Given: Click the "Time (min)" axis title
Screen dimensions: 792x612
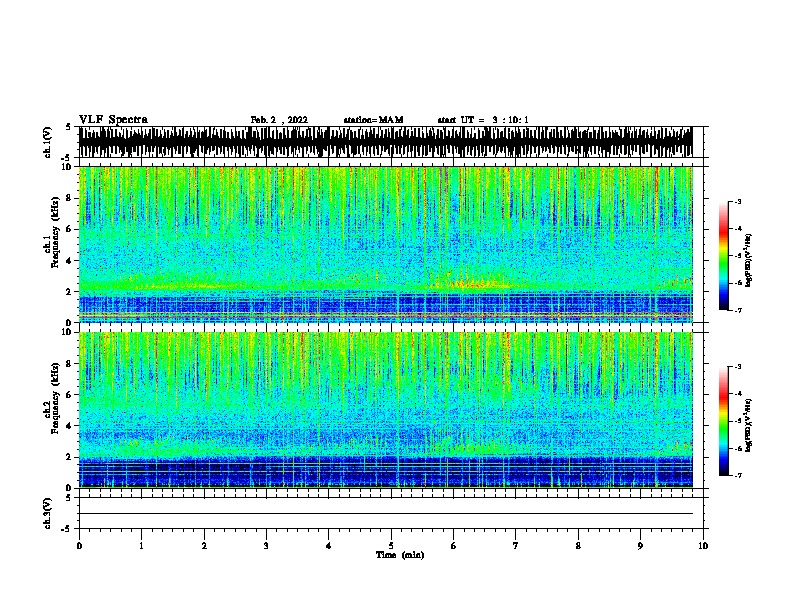Looking at the screenshot, I should click(400, 555).
